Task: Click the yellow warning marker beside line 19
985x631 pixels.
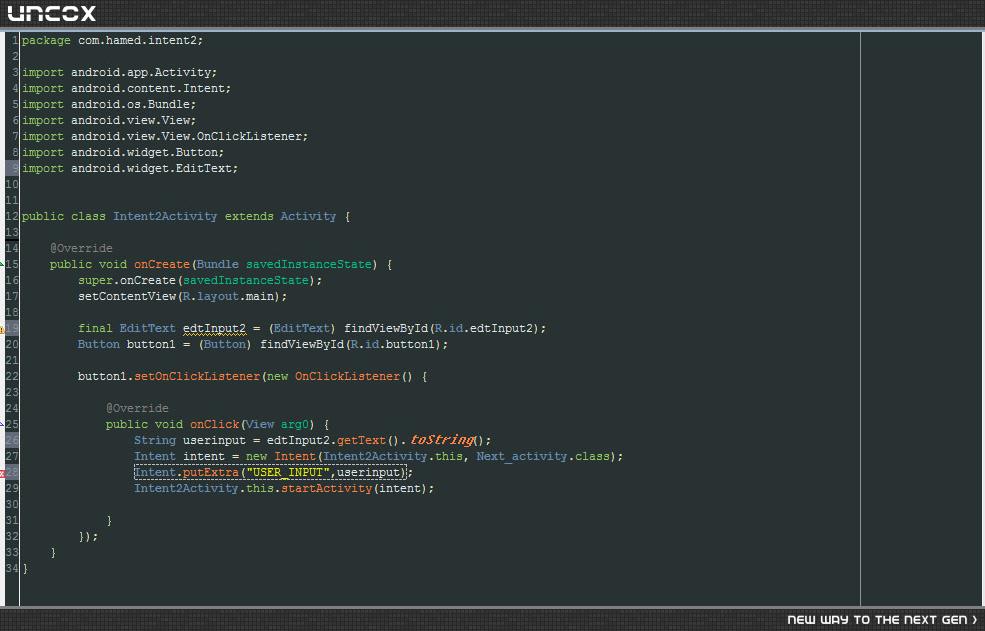Action: click(2, 329)
